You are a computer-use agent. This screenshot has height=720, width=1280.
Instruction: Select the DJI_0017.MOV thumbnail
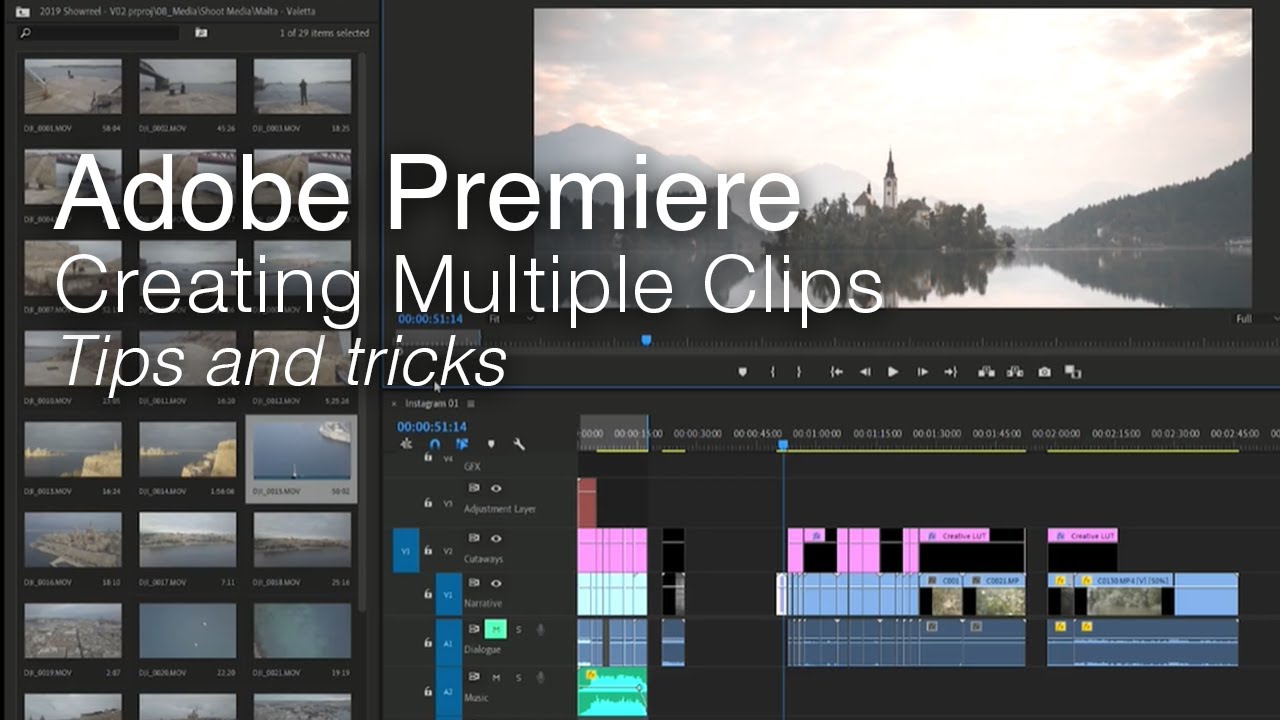tap(187, 540)
